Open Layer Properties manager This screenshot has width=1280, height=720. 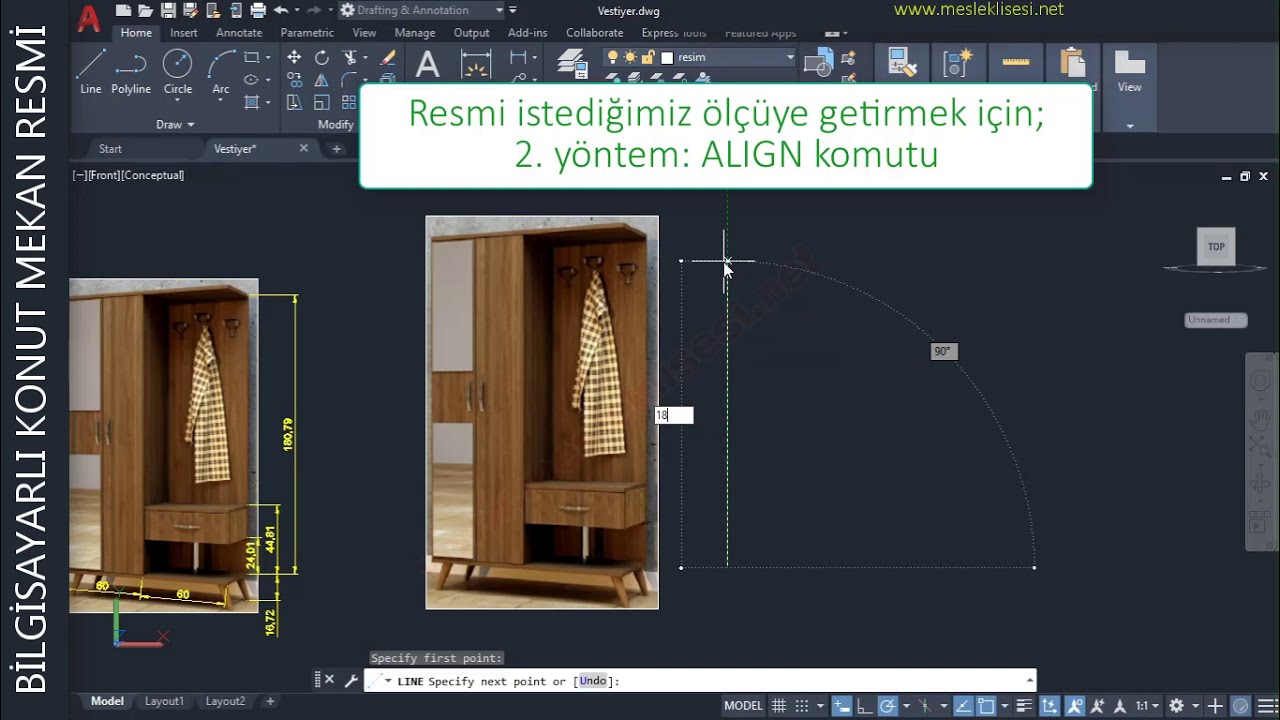(x=572, y=65)
